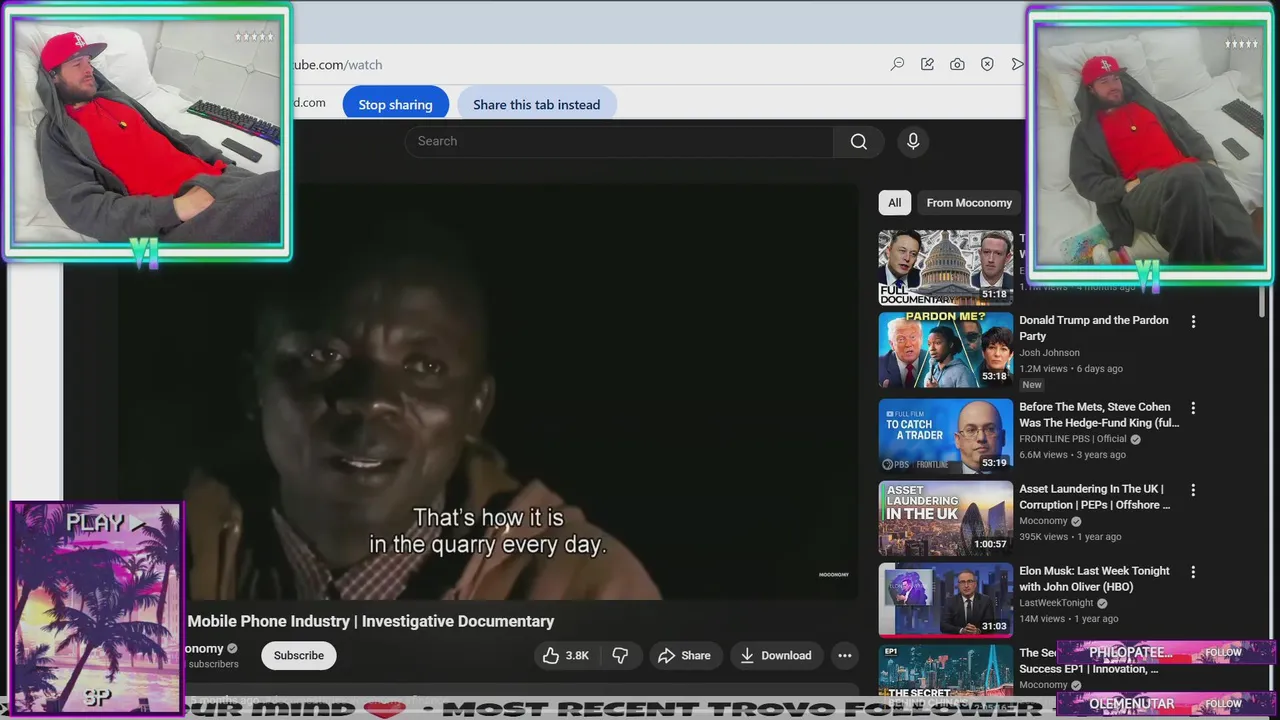Click the Mobile Phone Industry video title

371,621
